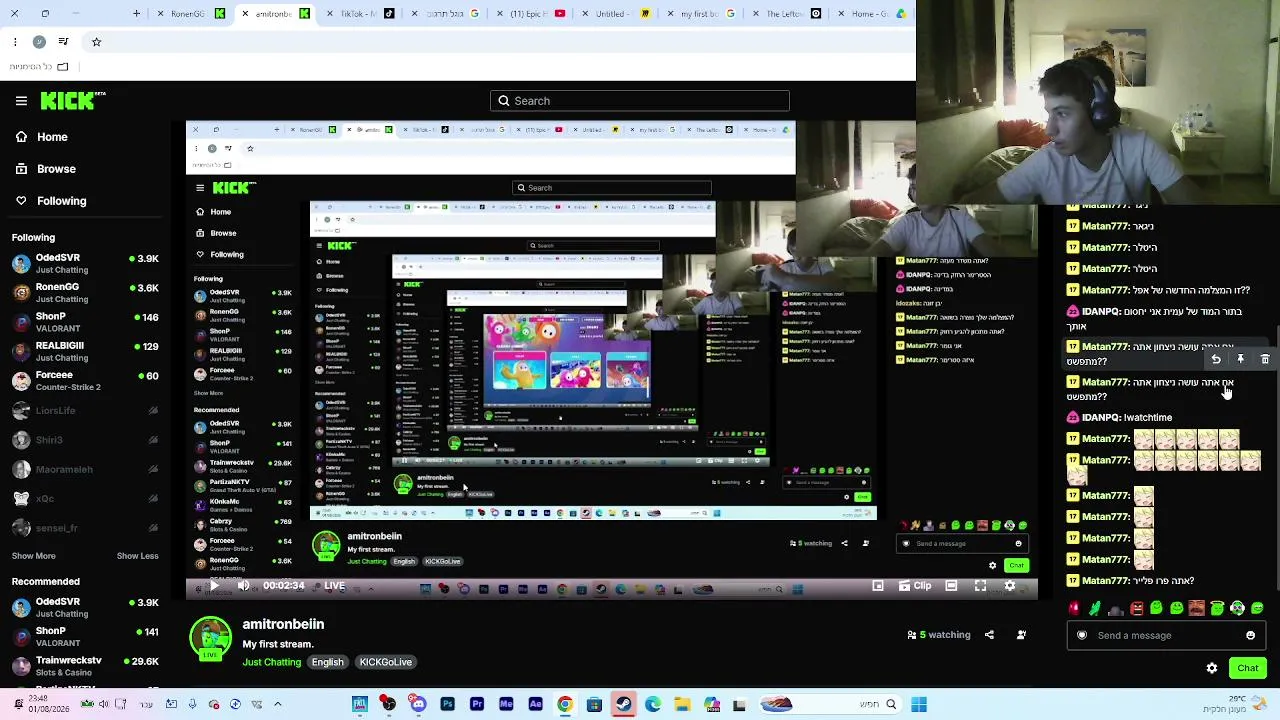Open Photoshop from the taskbar
This screenshot has height=720, width=1280.
pos(447,705)
